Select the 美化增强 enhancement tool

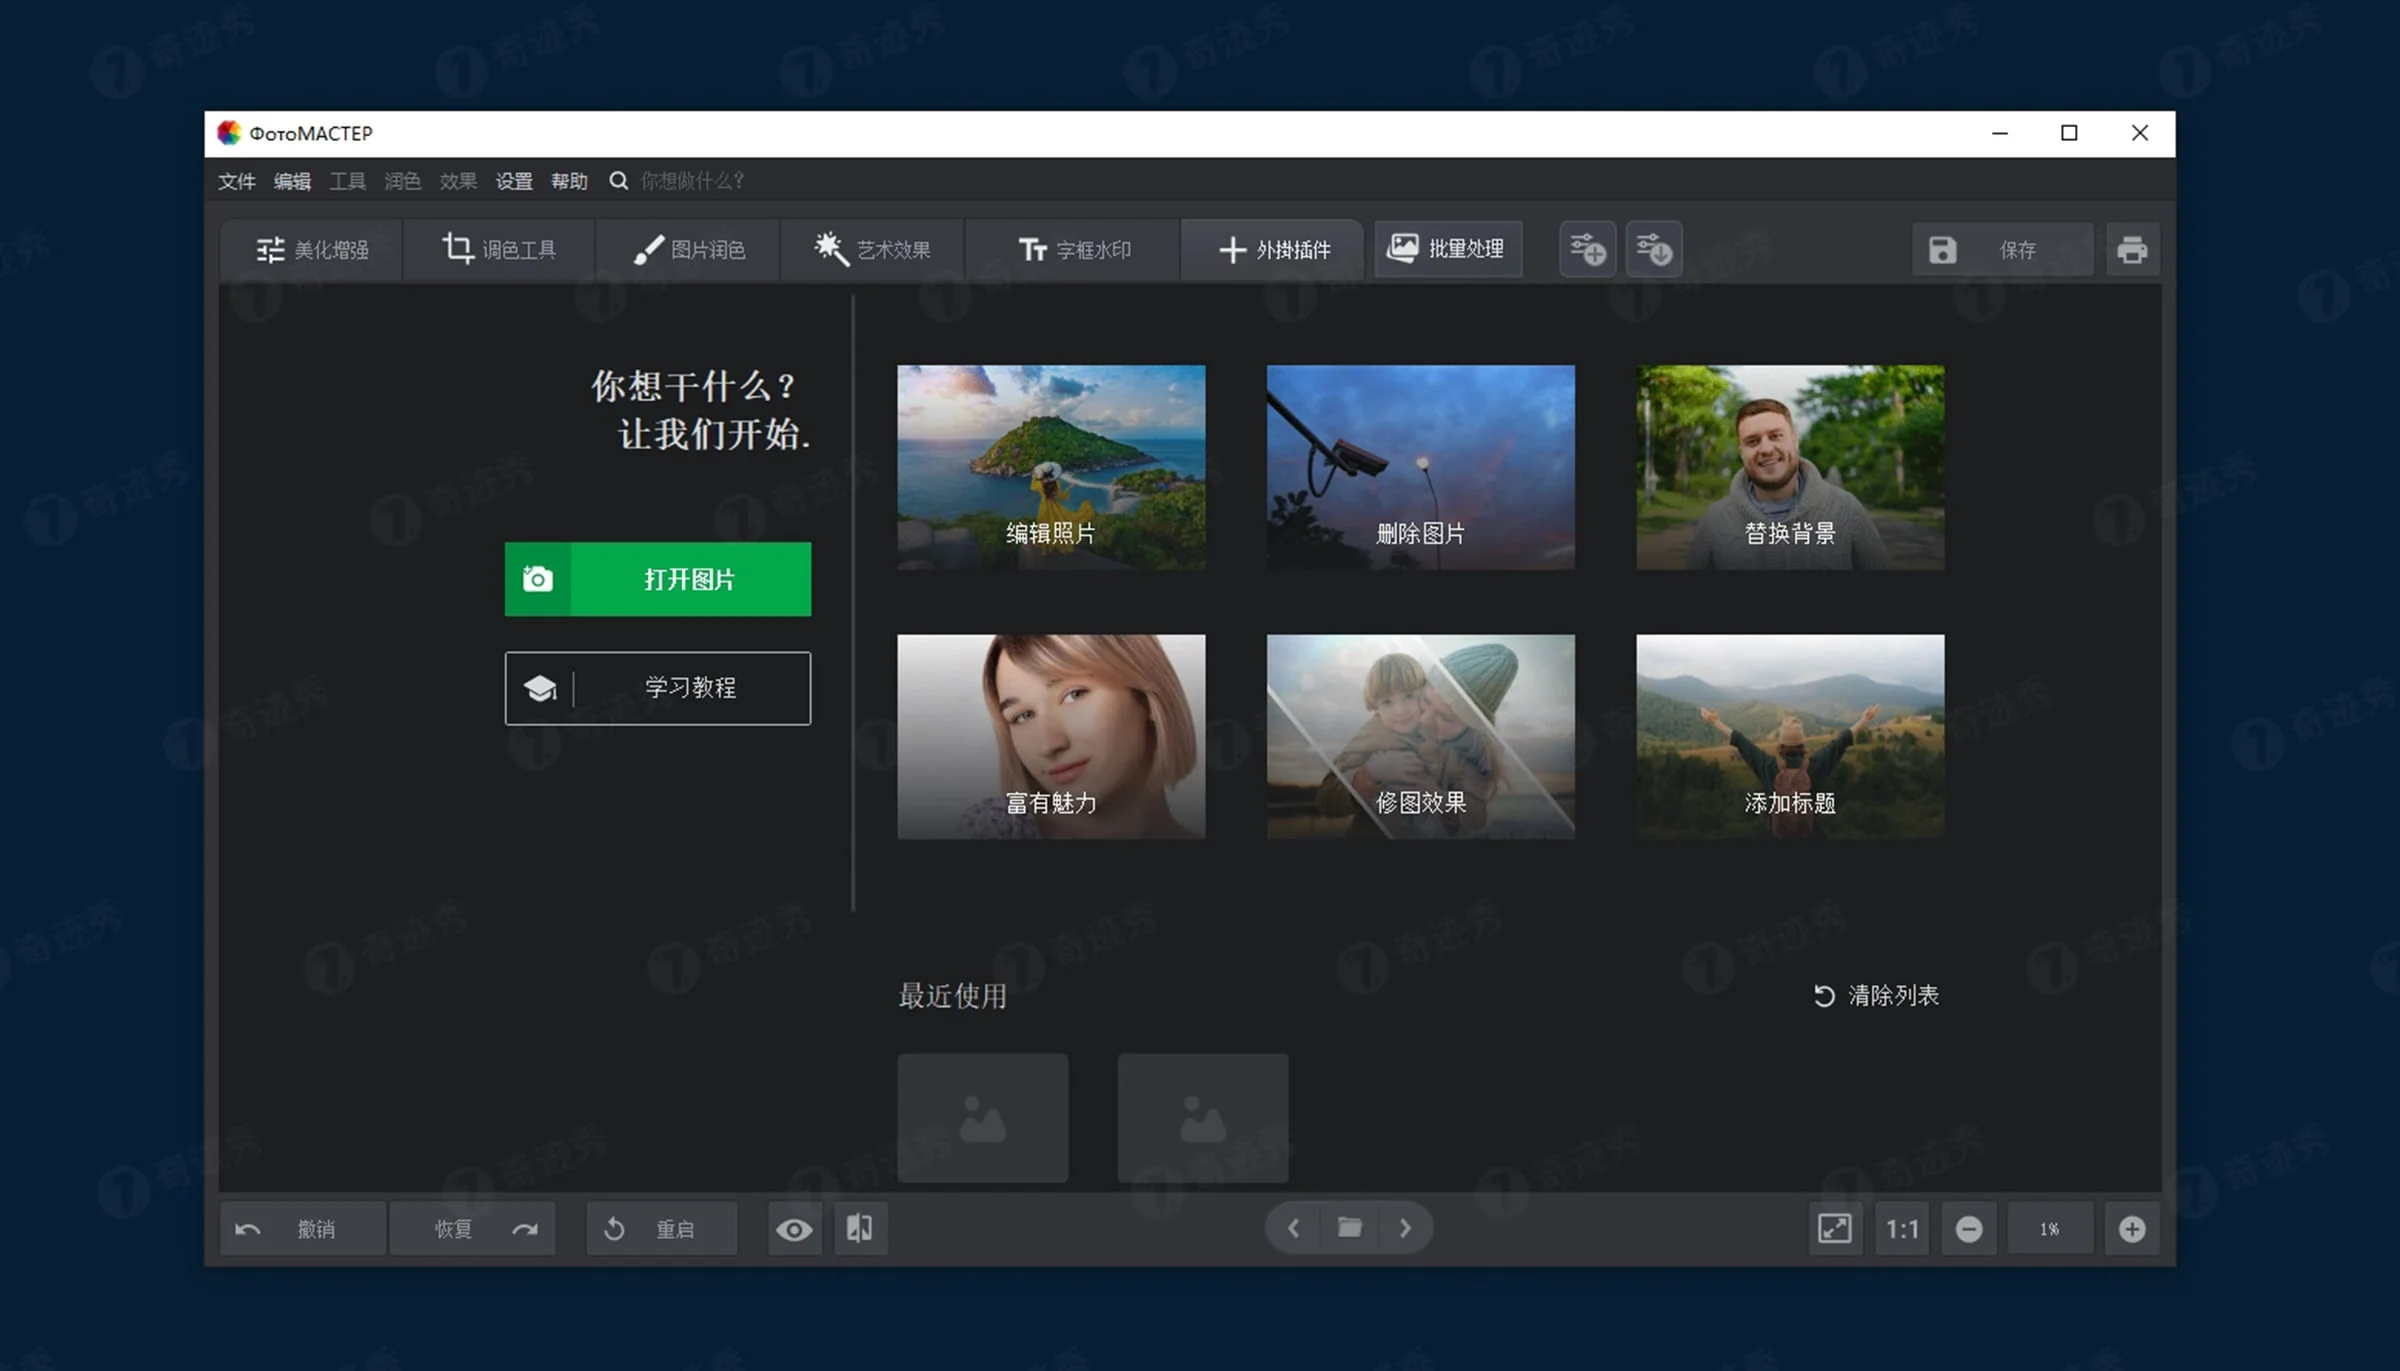[x=313, y=250]
